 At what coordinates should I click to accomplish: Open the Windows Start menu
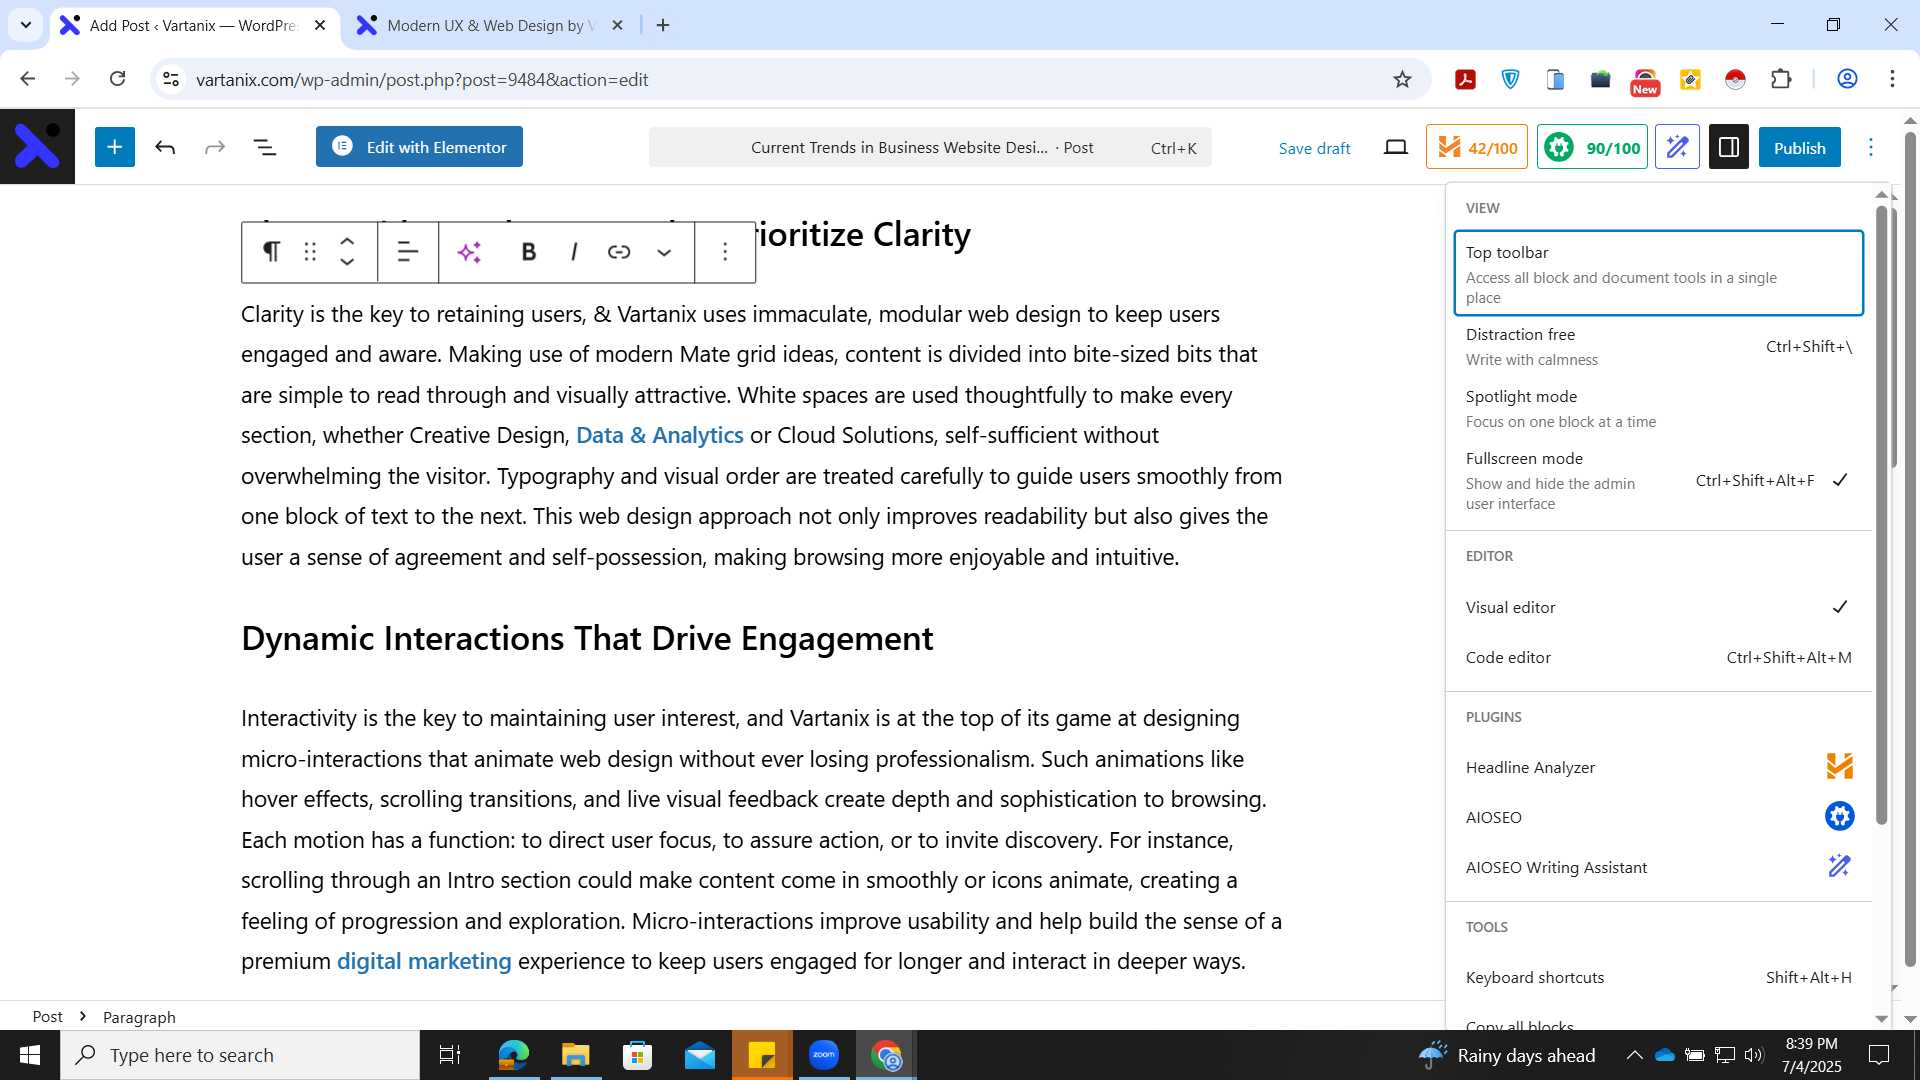pyautogui.click(x=29, y=1055)
